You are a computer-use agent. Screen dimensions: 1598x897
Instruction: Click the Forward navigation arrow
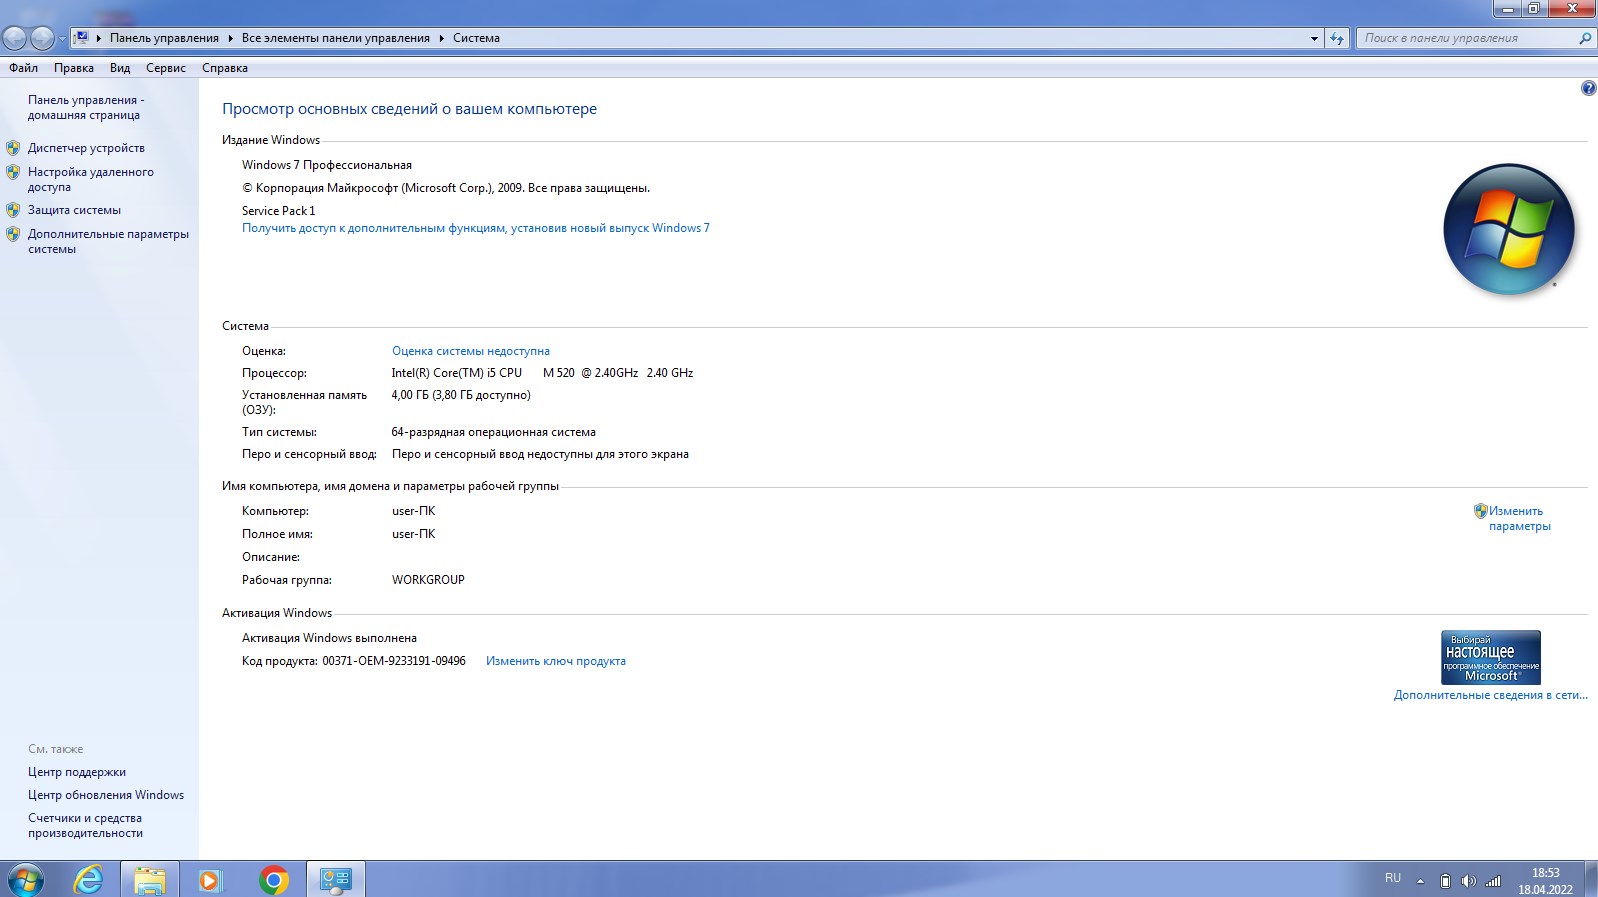click(x=42, y=39)
